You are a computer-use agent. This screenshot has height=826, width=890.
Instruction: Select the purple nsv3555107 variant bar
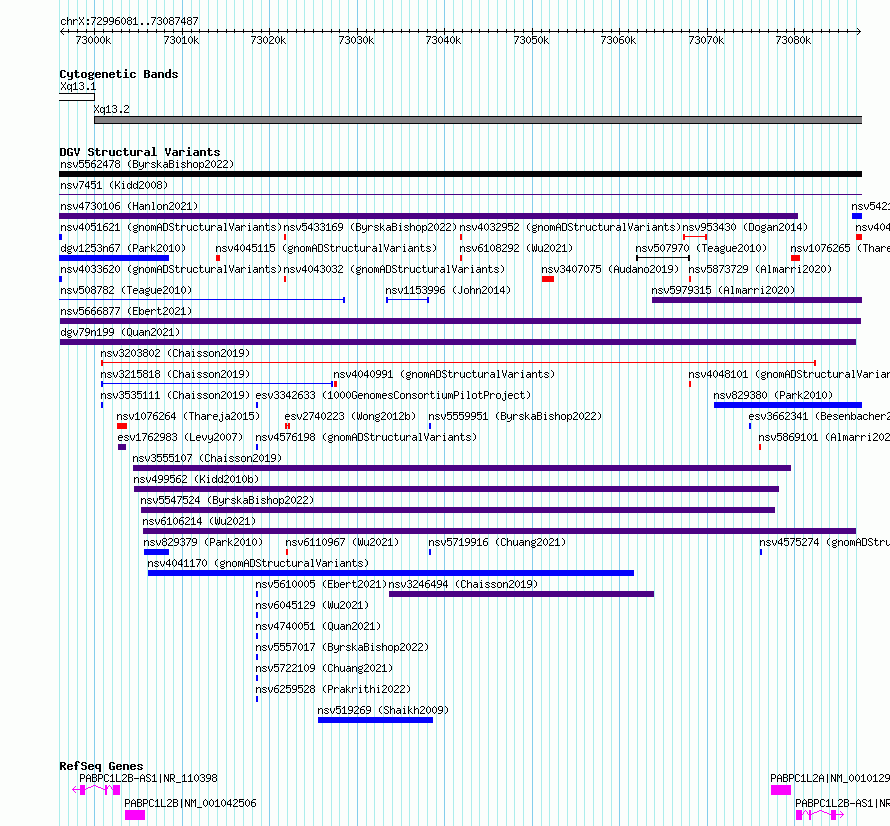pos(462,468)
